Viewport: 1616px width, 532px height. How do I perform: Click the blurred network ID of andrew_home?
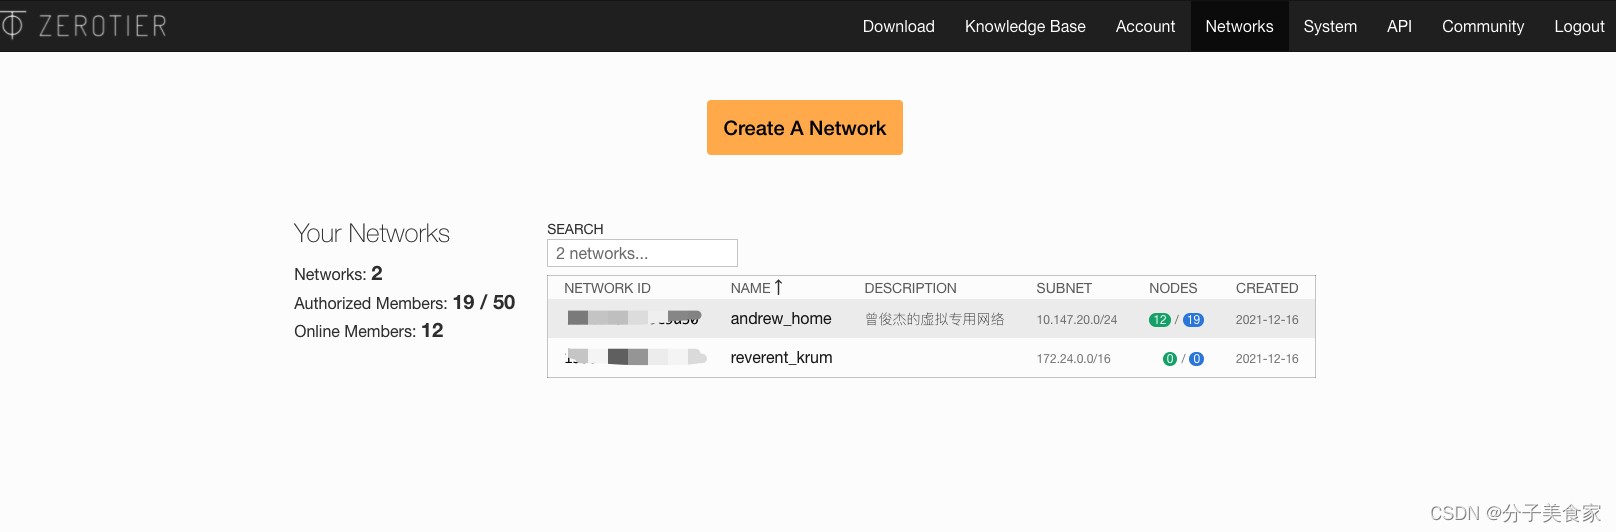(634, 318)
